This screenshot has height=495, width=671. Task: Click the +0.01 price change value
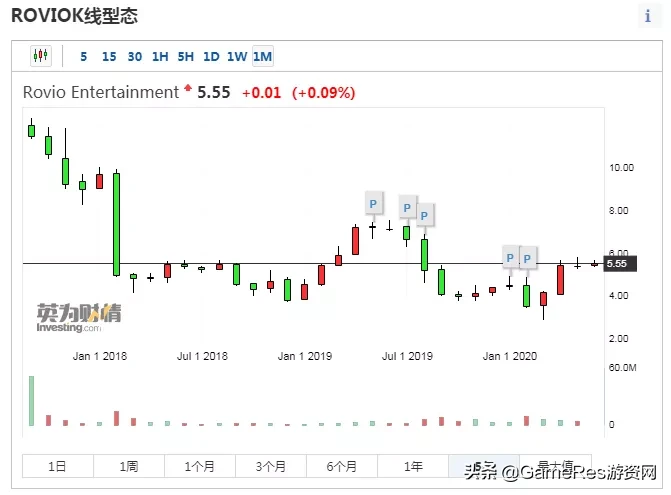(x=261, y=93)
